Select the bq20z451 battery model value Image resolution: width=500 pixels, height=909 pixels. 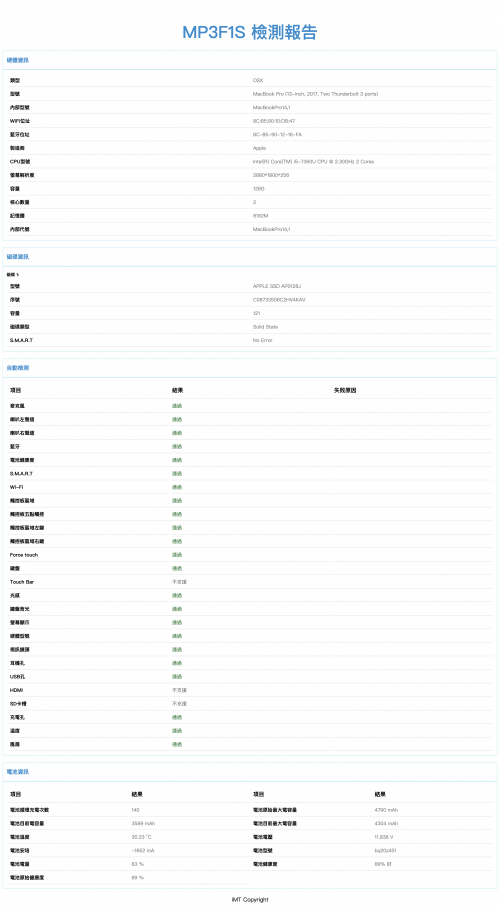click(385, 851)
